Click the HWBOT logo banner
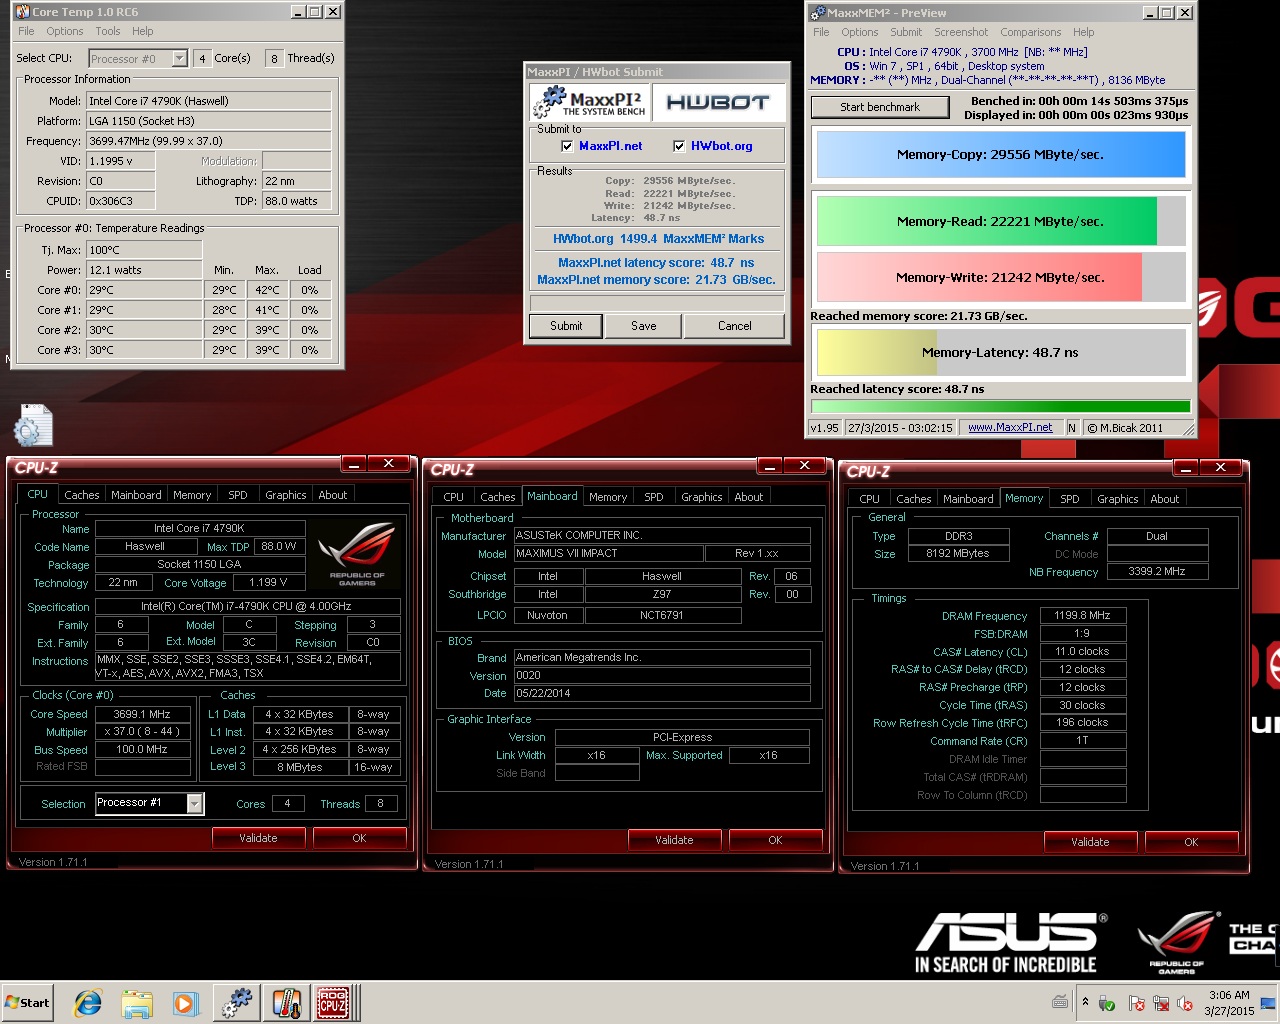Image resolution: width=1280 pixels, height=1024 pixels. [x=718, y=102]
